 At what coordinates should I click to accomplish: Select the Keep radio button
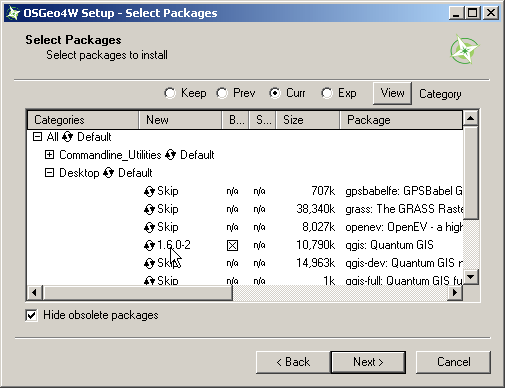pyautogui.click(x=170, y=93)
